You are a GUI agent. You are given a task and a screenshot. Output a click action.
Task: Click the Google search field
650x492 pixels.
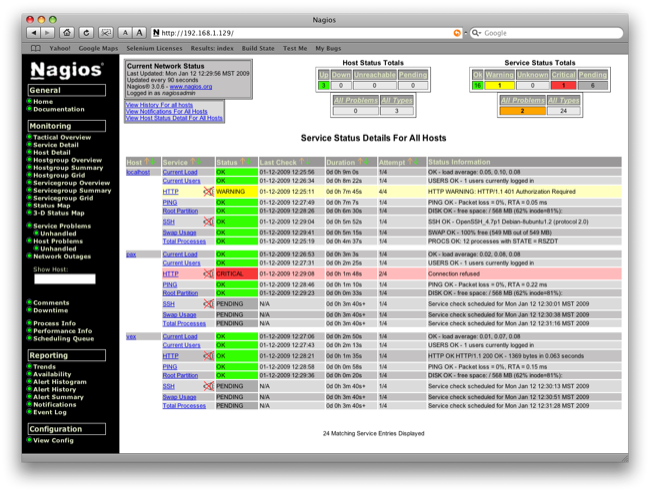coord(547,33)
